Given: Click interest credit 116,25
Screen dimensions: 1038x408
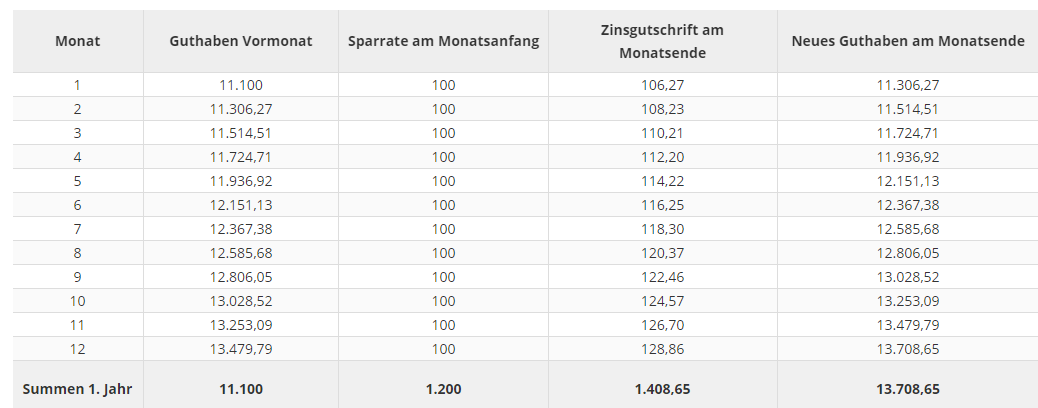Looking at the screenshot, I should [663, 205].
